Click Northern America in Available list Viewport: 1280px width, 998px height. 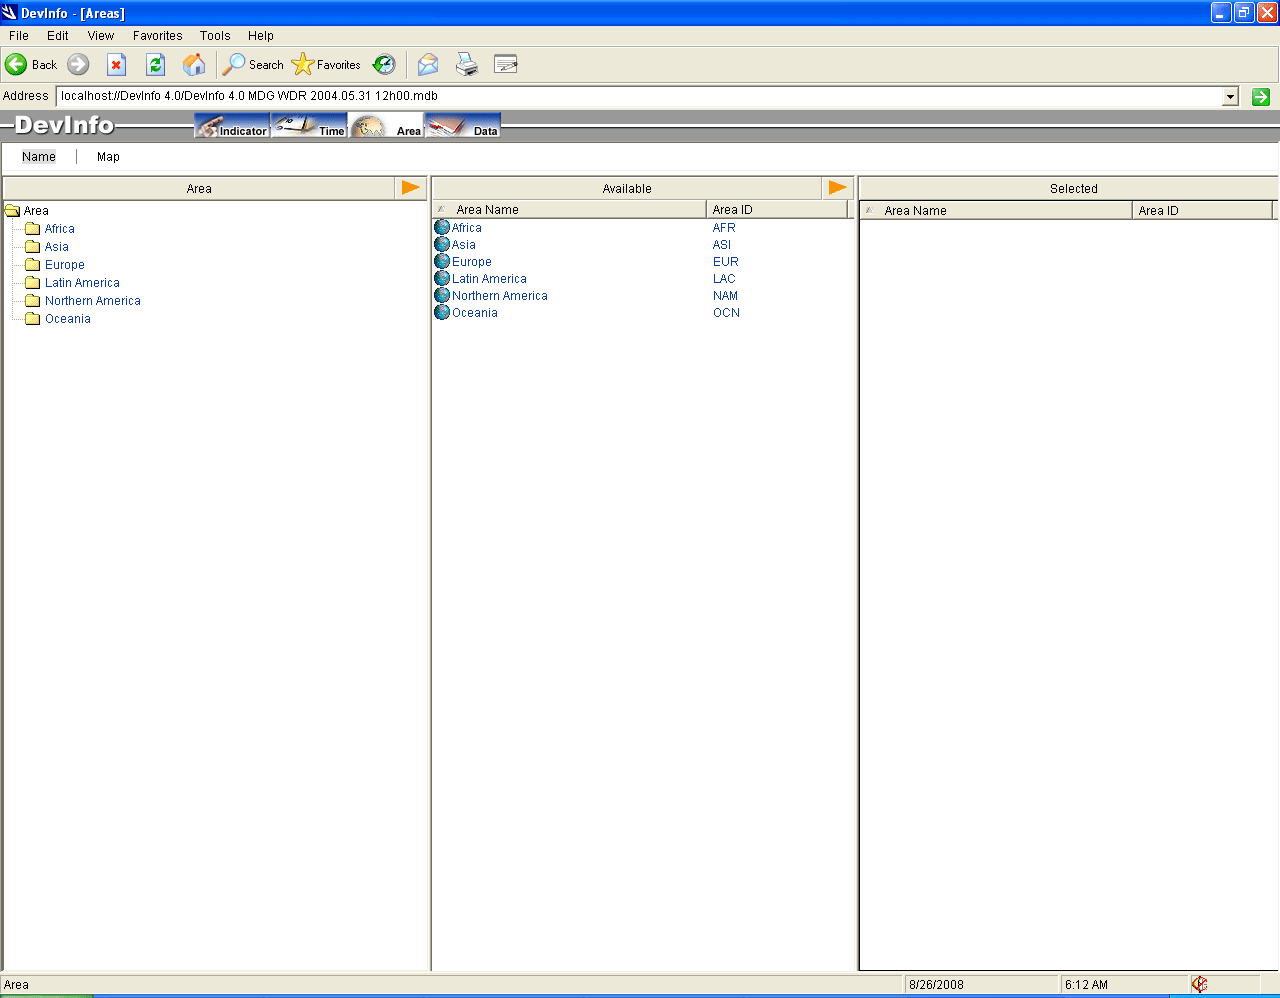click(x=500, y=296)
